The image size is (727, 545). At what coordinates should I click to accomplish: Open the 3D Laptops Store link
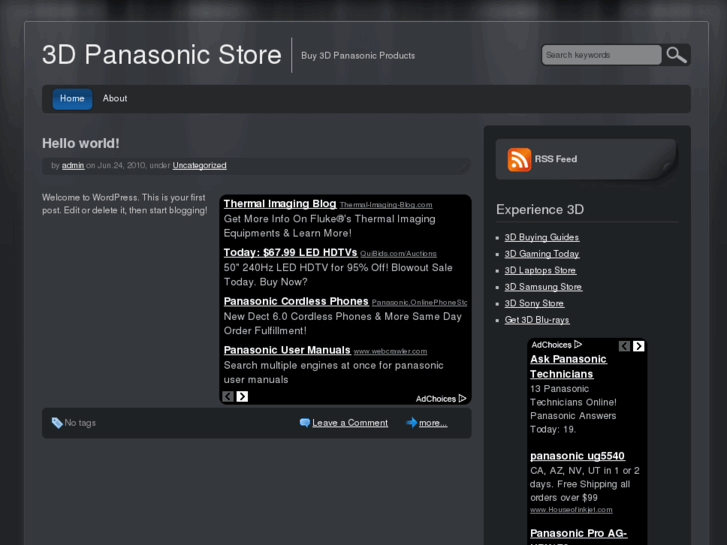click(540, 270)
